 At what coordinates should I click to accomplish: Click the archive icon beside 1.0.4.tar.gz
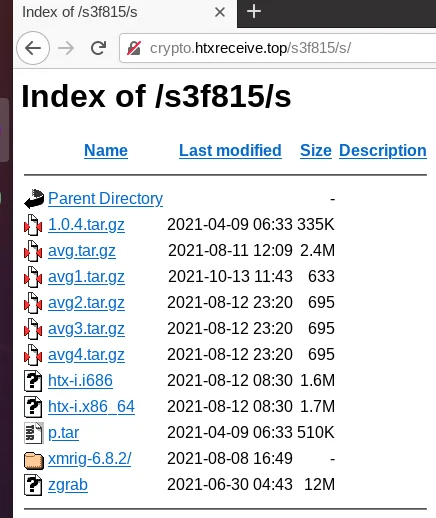[x=33, y=225]
